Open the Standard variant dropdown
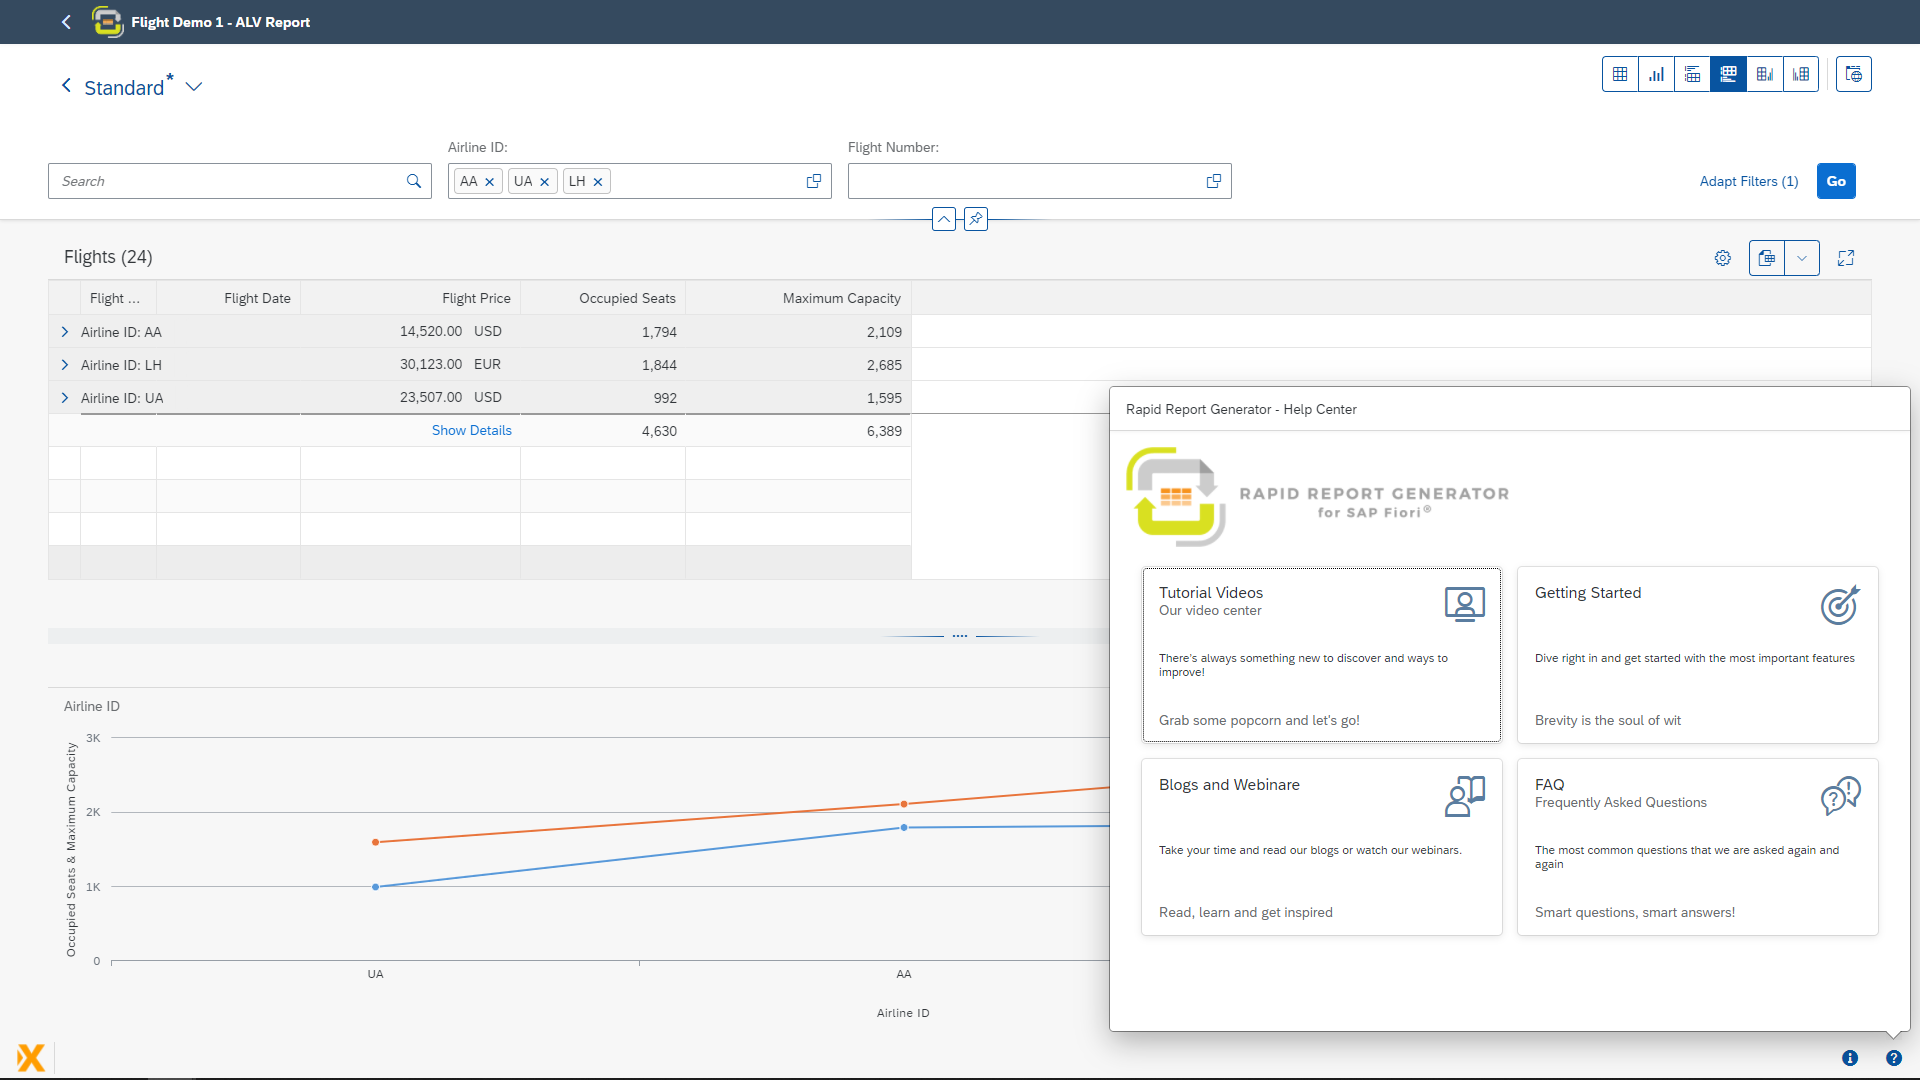1920x1080 pixels. (194, 87)
